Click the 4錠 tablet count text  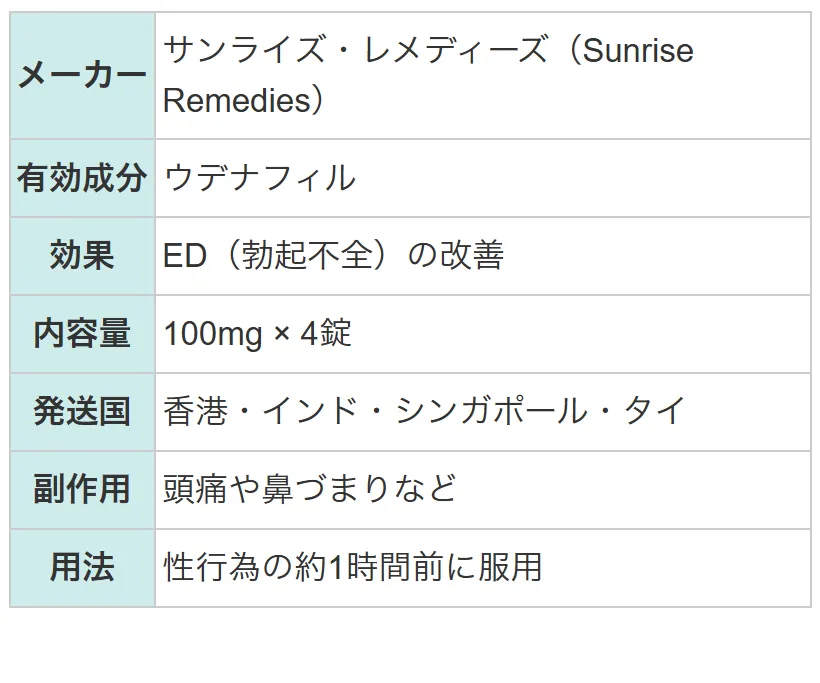[x=326, y=333]
